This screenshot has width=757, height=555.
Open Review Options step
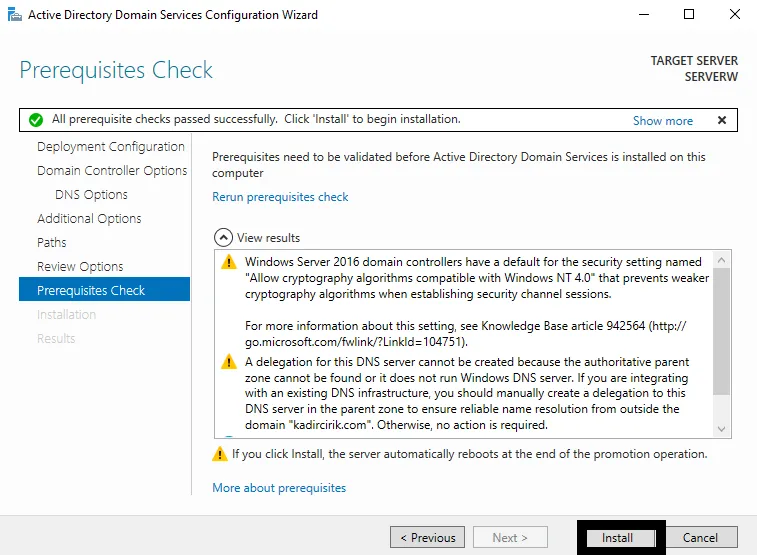(80, 266)
